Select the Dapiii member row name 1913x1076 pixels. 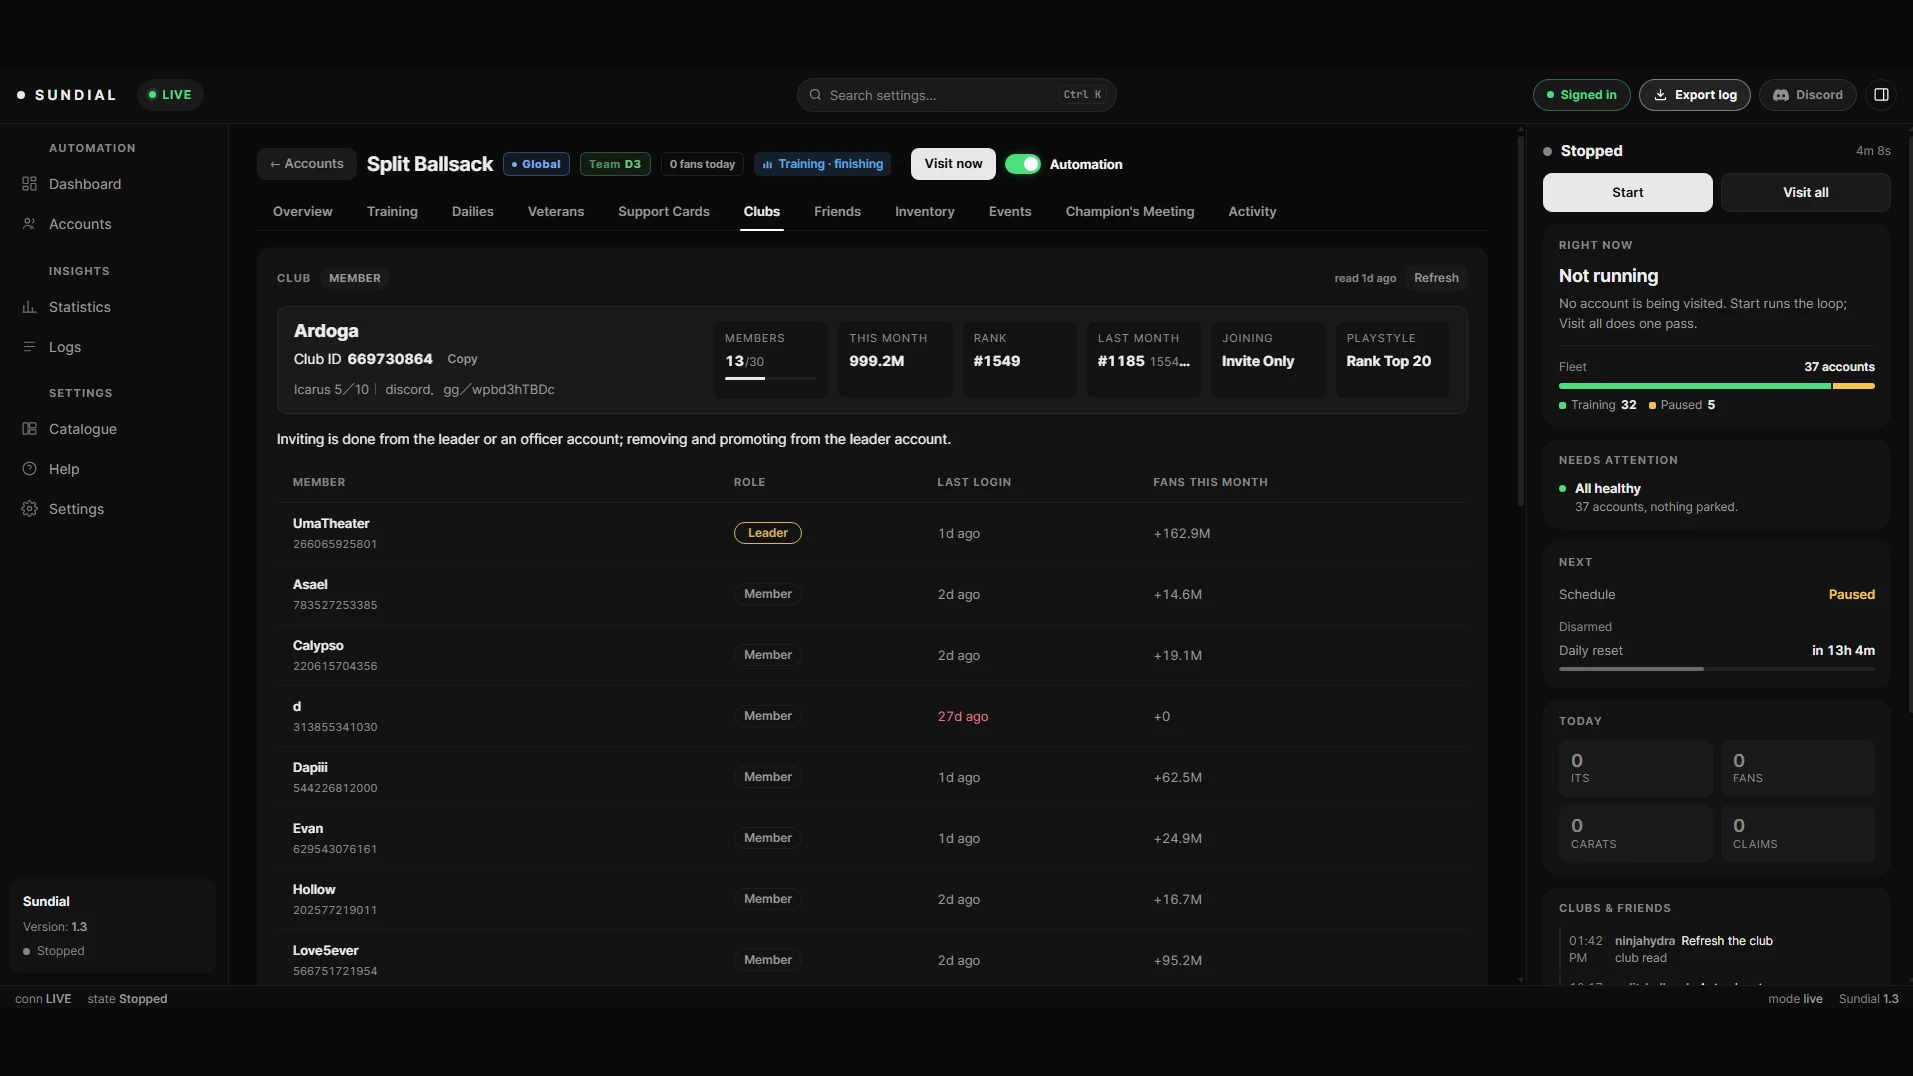tap(310, 768)
